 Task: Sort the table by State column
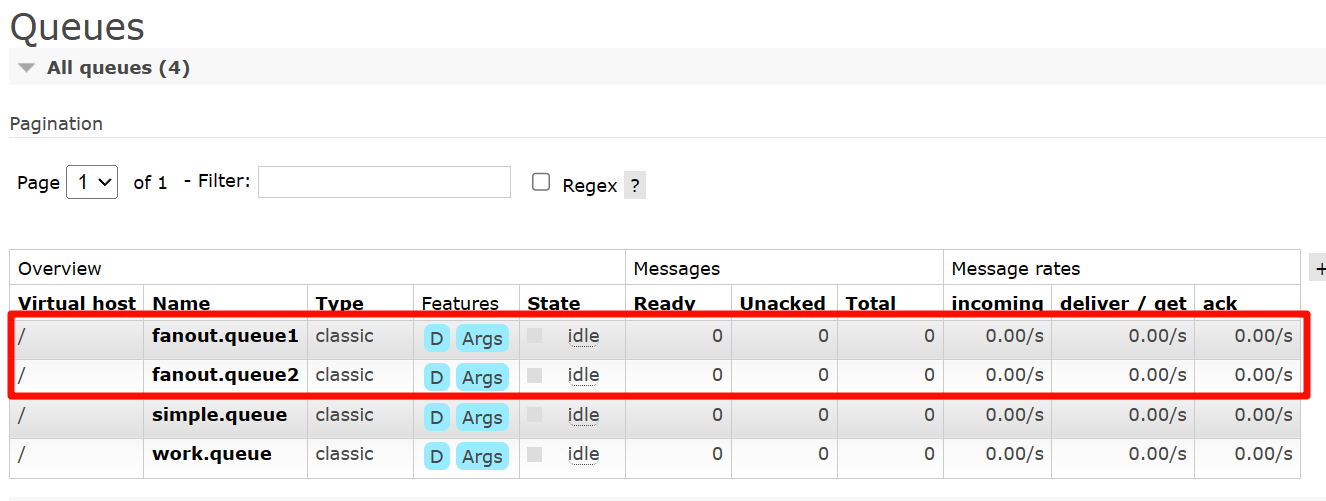pos(553,303)
